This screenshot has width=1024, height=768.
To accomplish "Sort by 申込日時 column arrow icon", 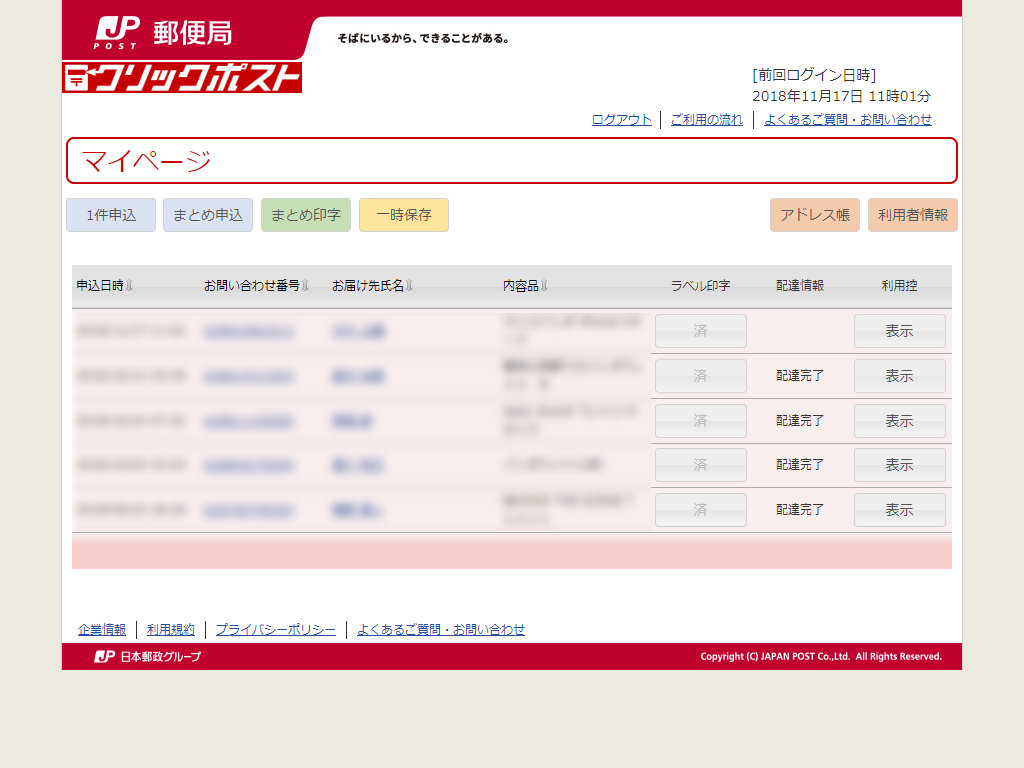I will click(129, 285).
